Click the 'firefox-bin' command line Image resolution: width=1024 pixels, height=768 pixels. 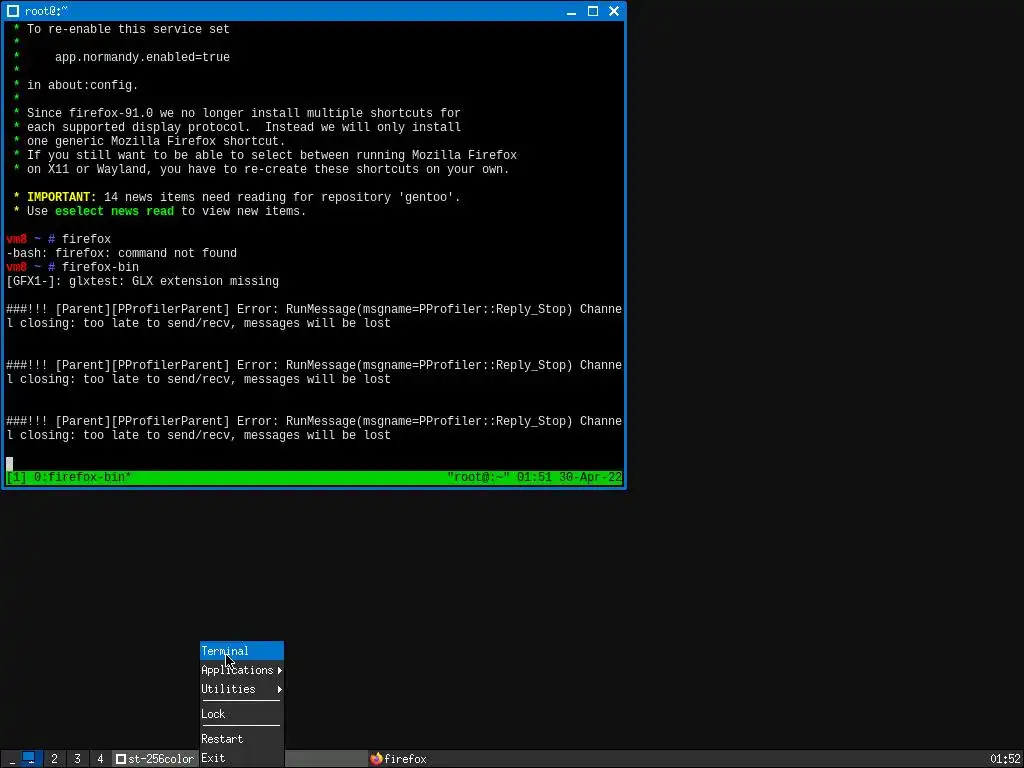pos(101,267)
